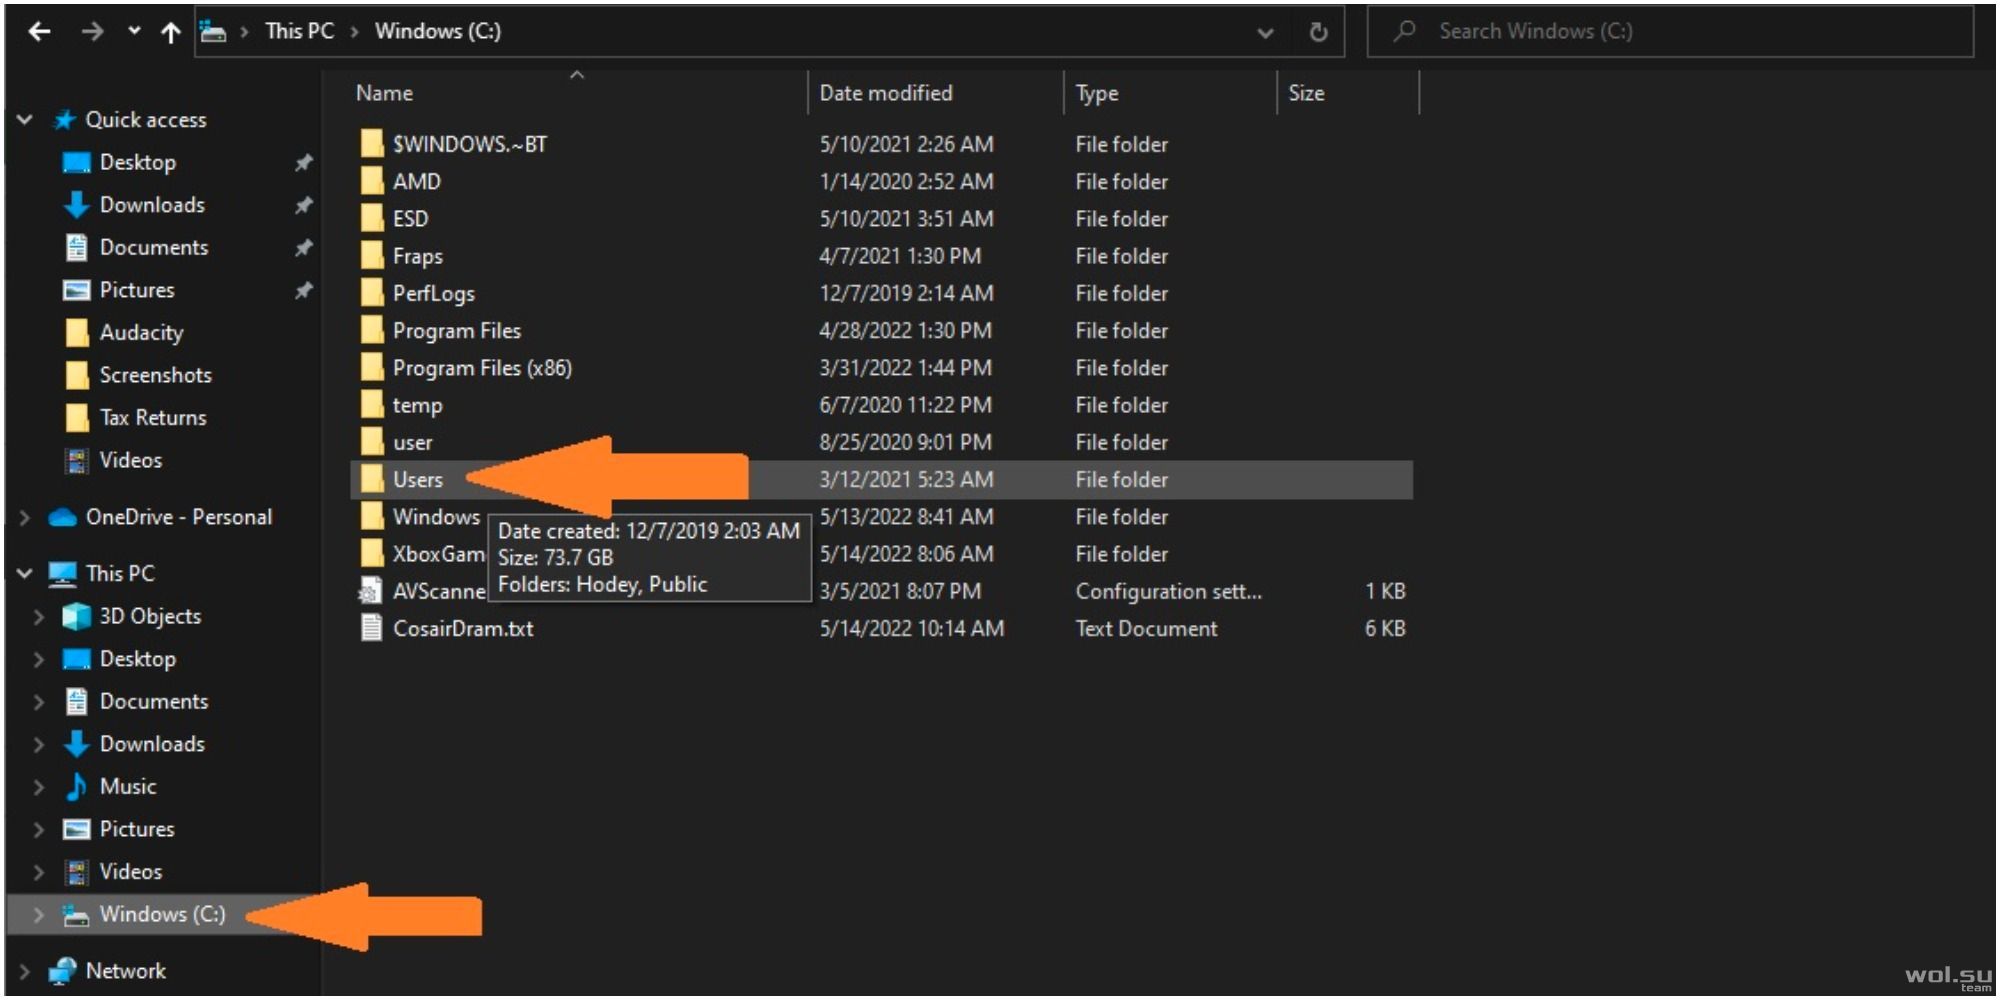
Task: Click the Search Windows (C:) field
Action: point(1670,31)
